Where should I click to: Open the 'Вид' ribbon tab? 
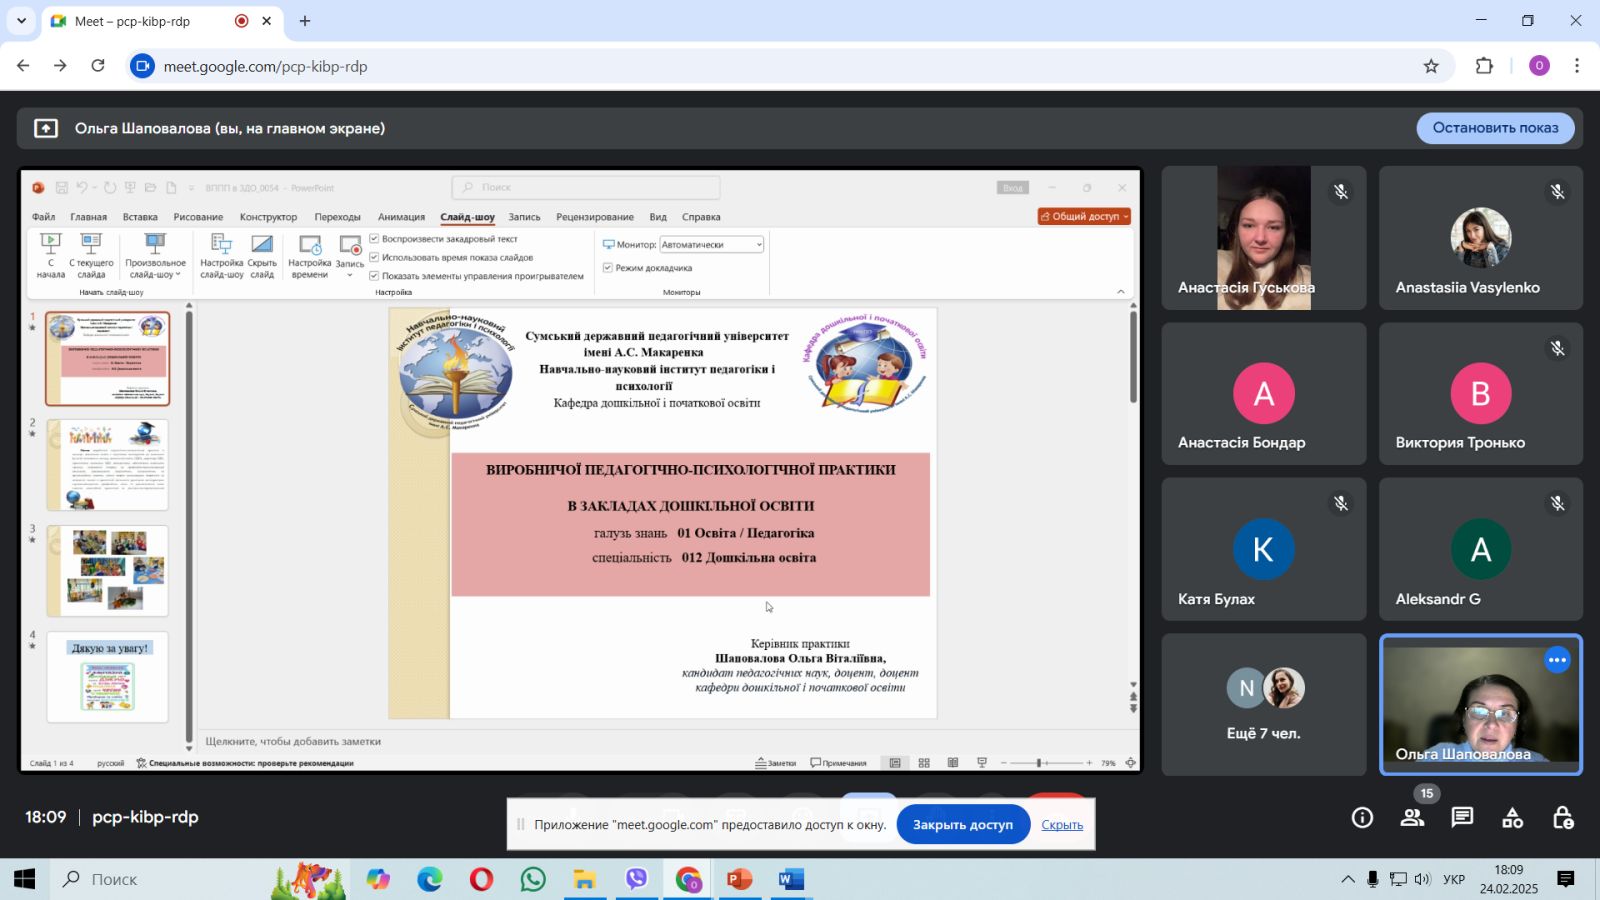point(657,217)
